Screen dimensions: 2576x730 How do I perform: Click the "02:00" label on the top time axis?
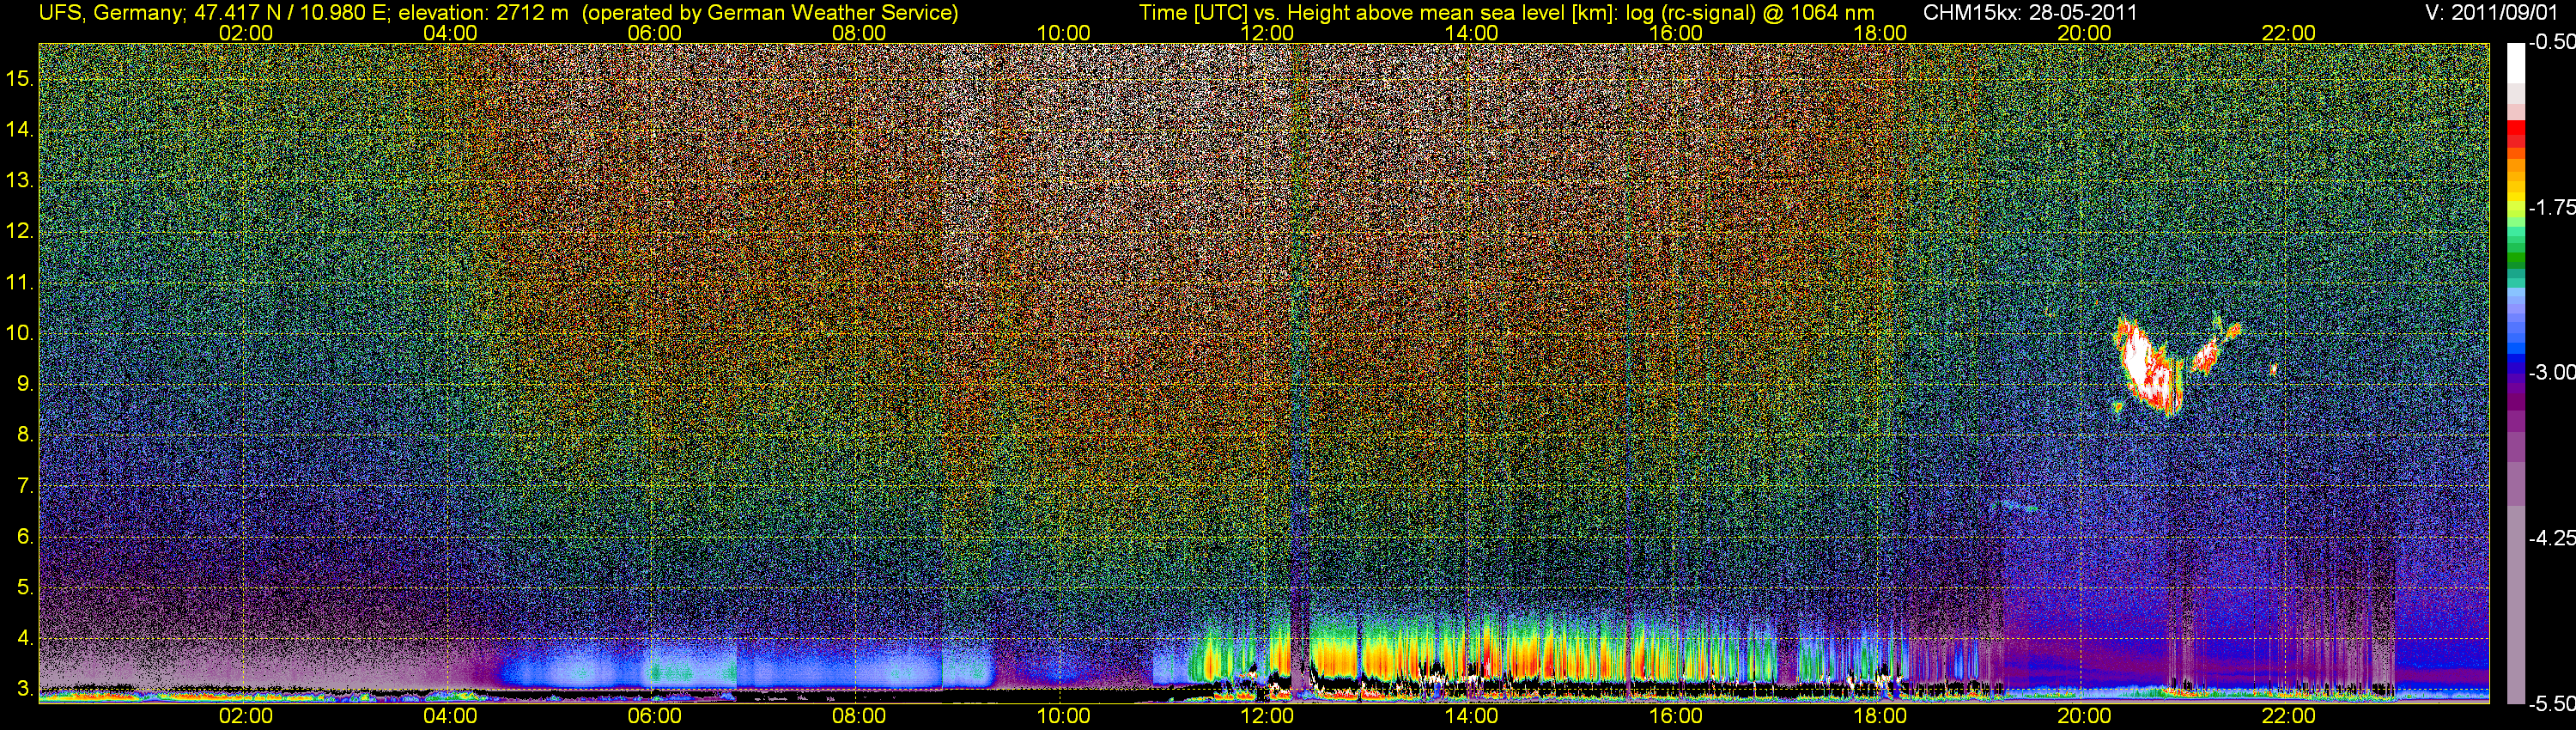[x=246, y=33]
